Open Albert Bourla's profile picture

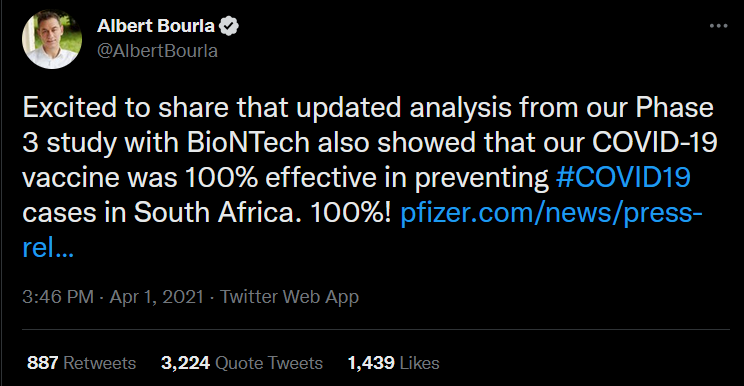(x=52, y=39)
